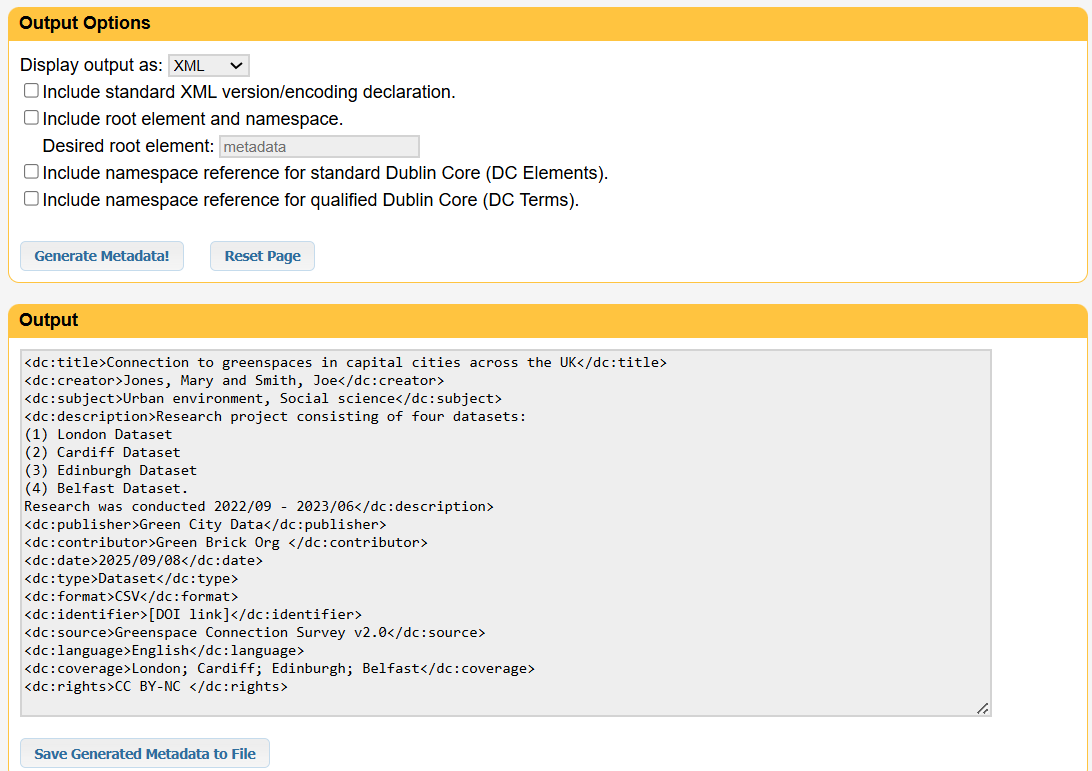
Task: Tick the qualified Dublin Core (DC Terms) checkbox
Action: click(32, 199)
